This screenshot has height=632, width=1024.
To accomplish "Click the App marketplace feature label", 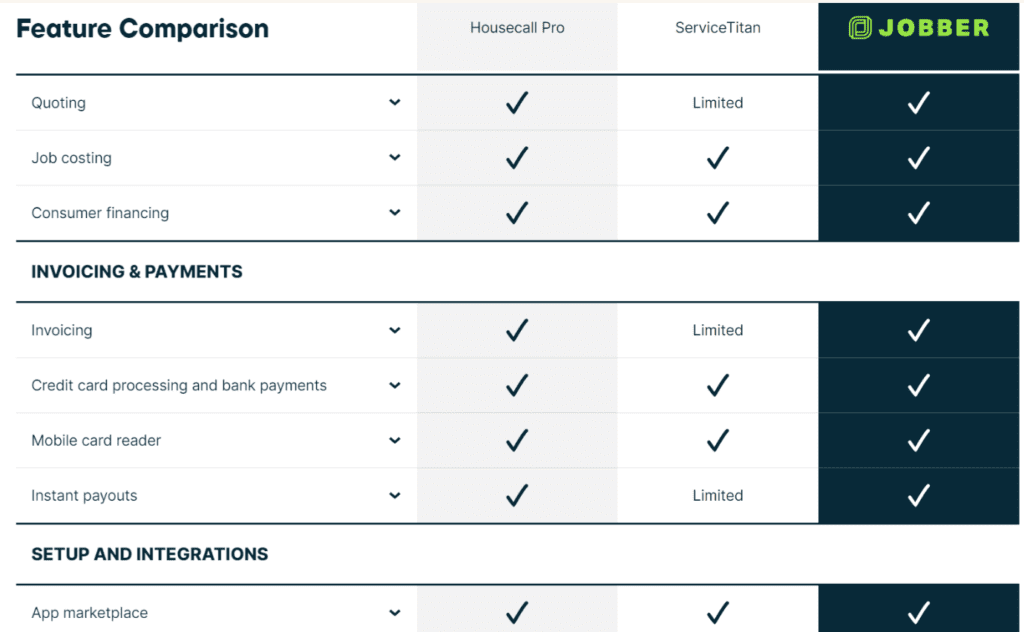I will point(89,613).
